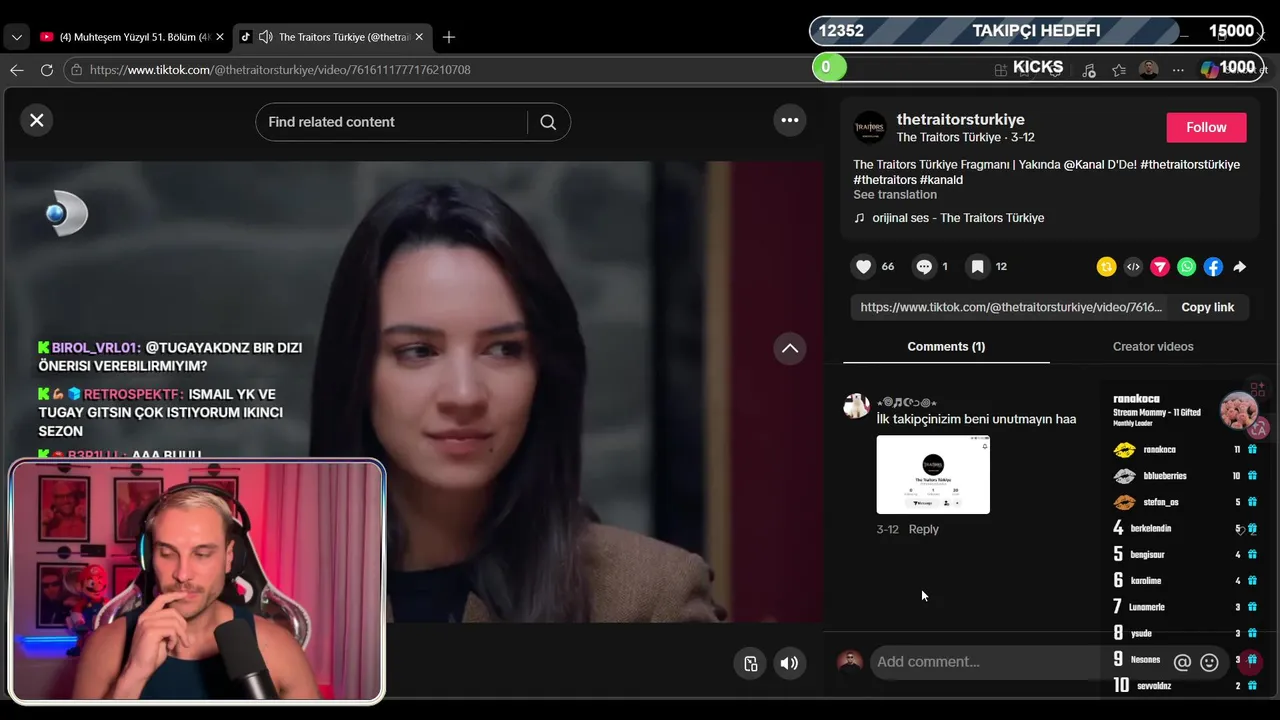
Task: Mute tab audio via tab speaker icon
Action: click(x=265, y=37)
